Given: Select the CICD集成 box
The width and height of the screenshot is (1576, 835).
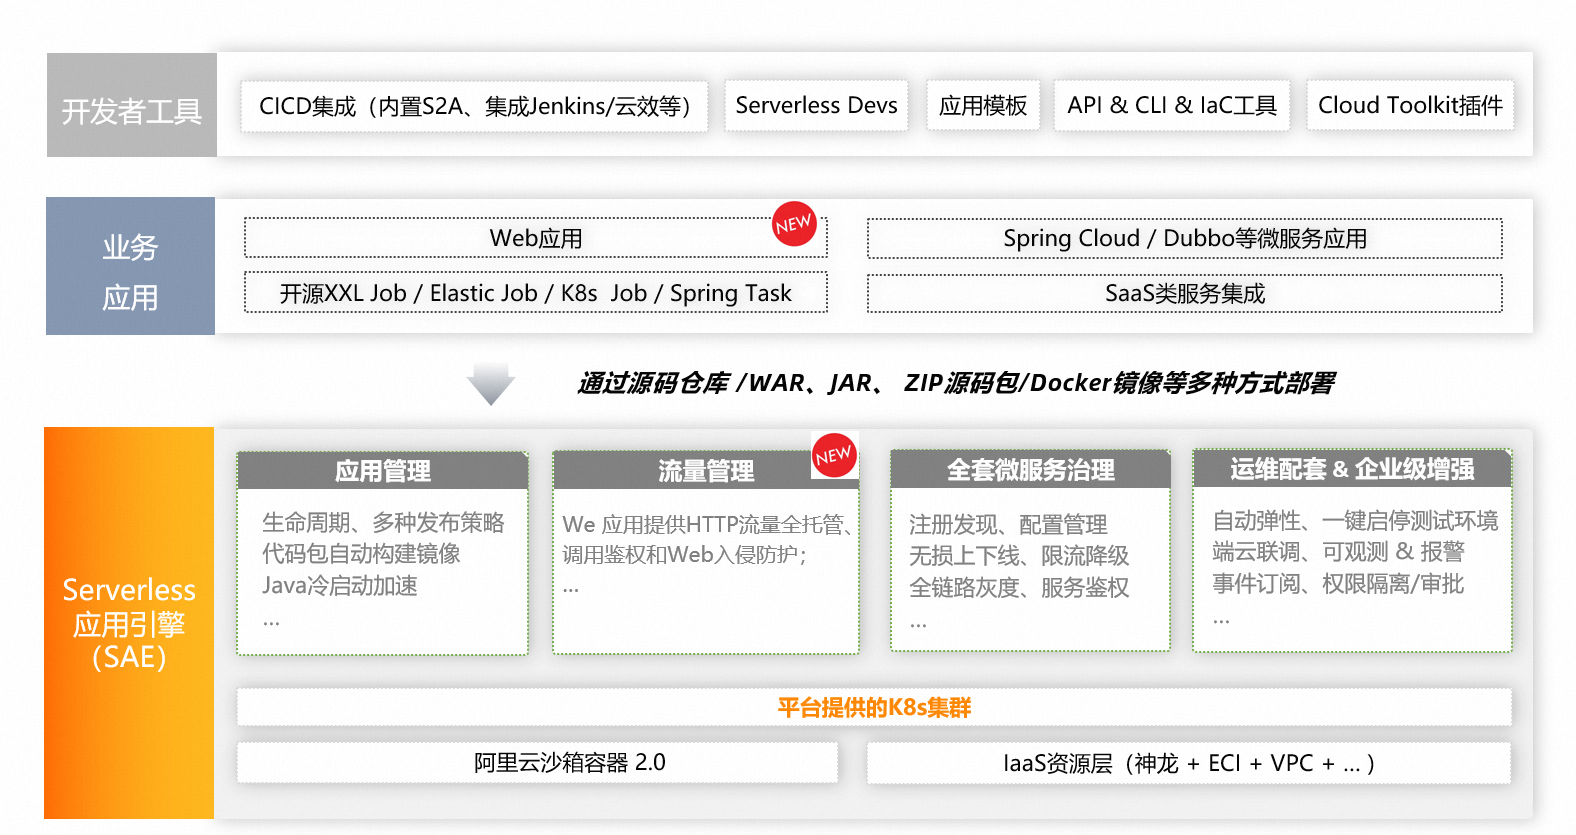Looking at the screenshot, I should click(475, 106).
